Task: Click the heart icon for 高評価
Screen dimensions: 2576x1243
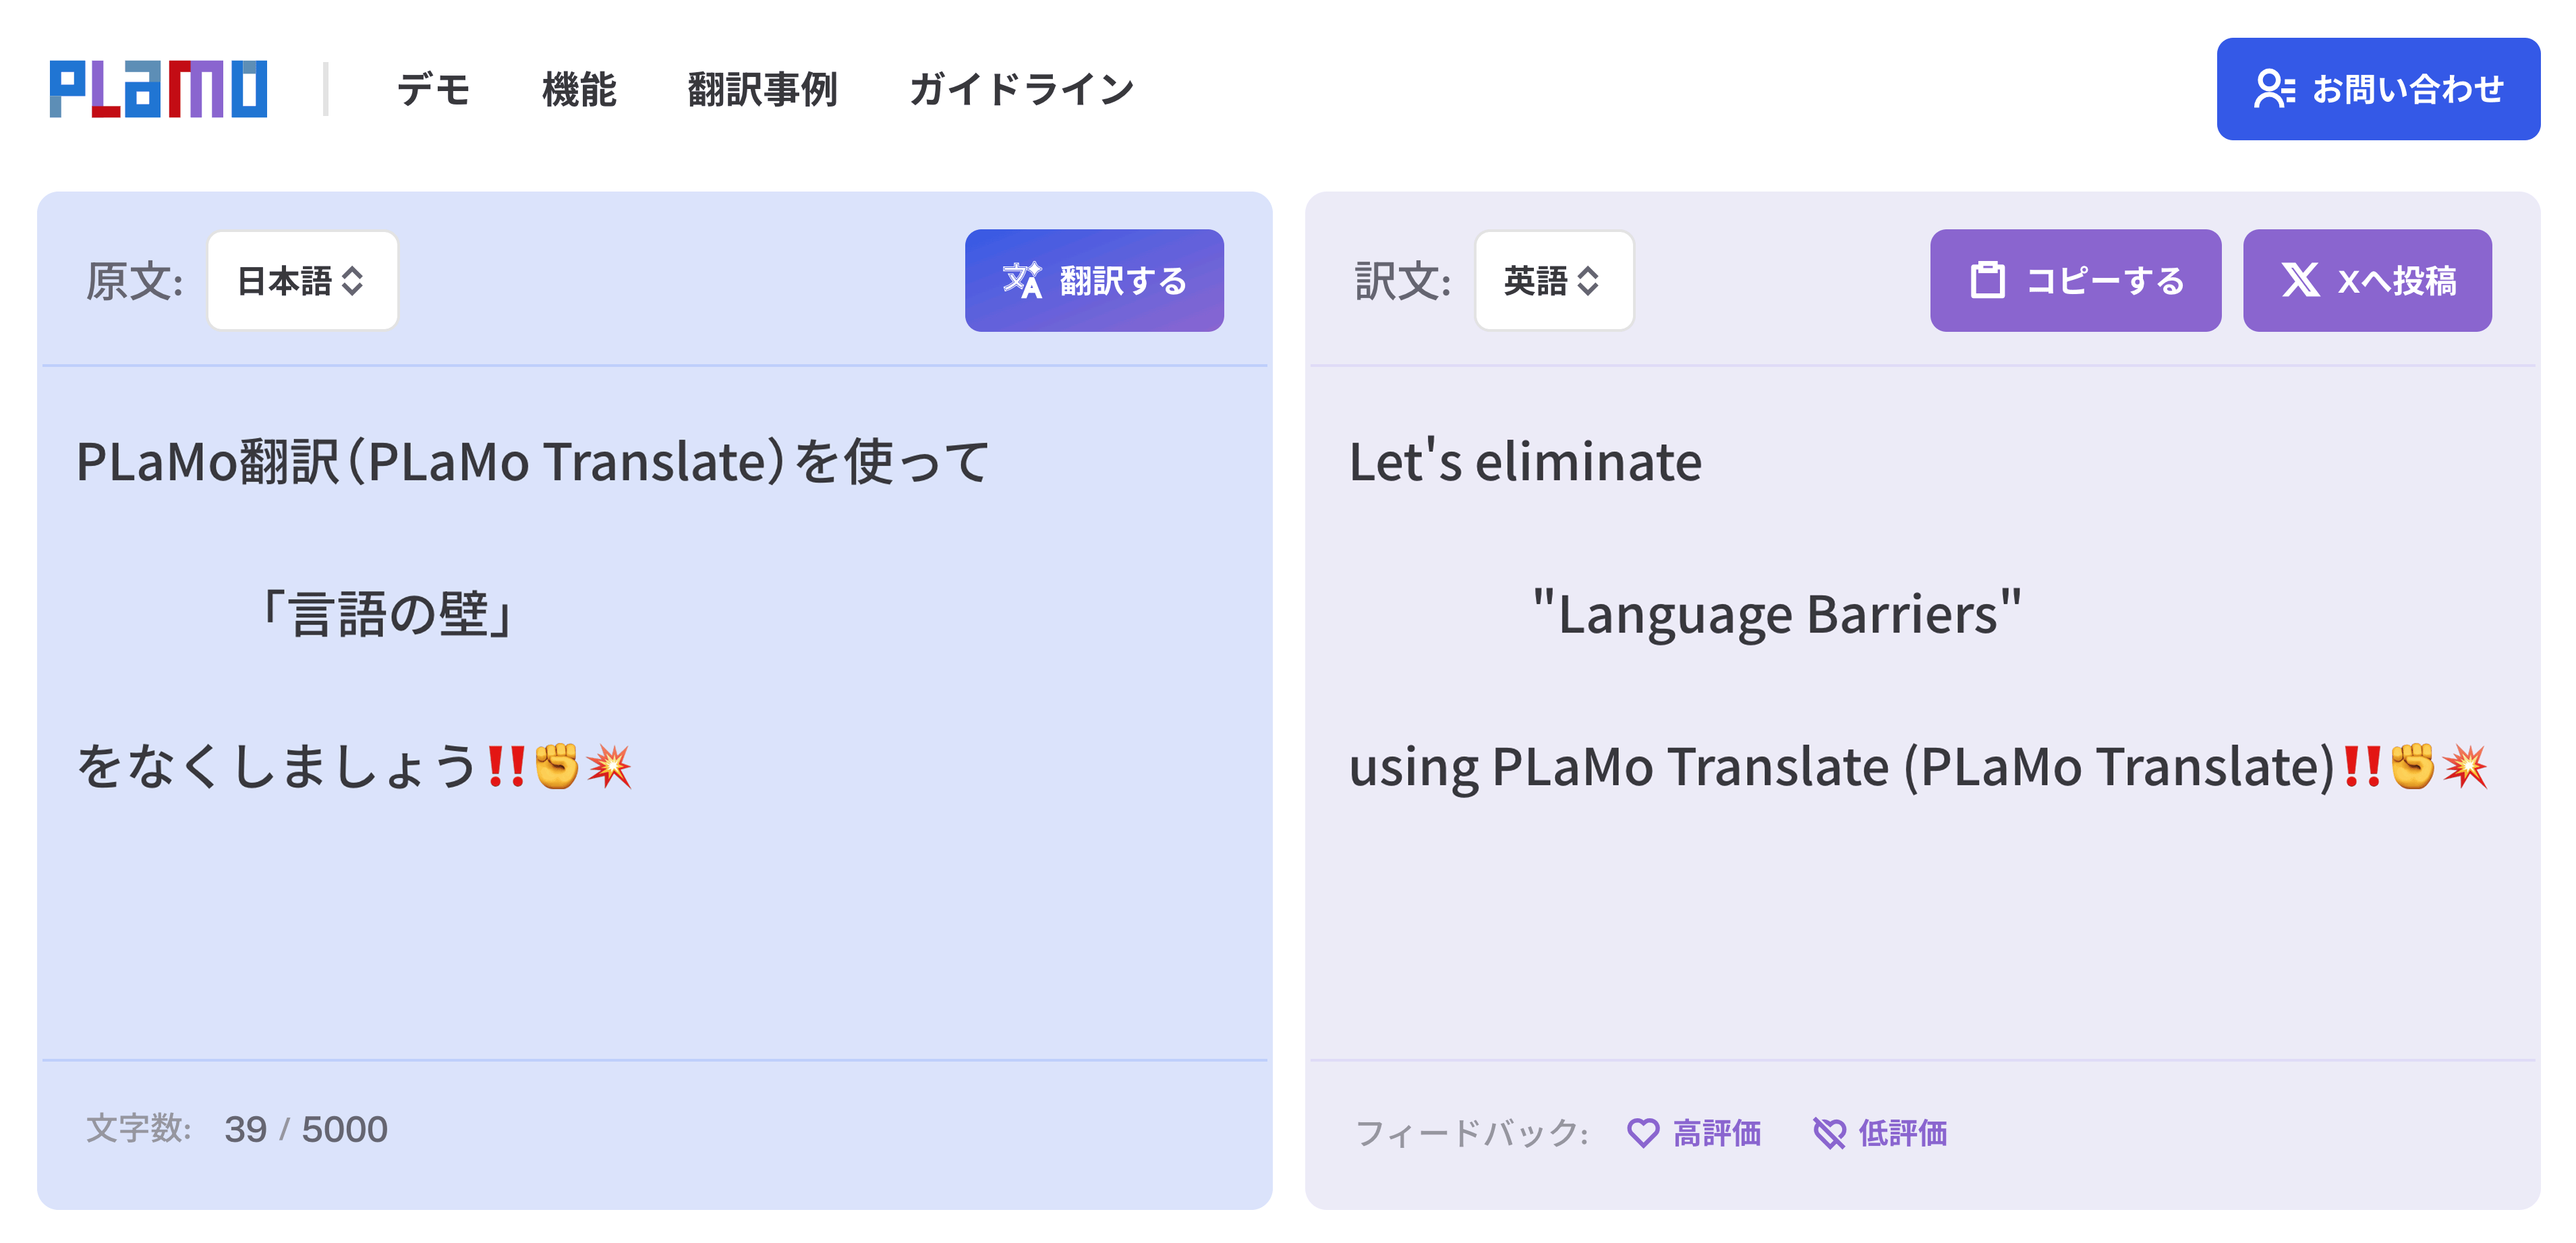Action: (x=1642, y=1133)
